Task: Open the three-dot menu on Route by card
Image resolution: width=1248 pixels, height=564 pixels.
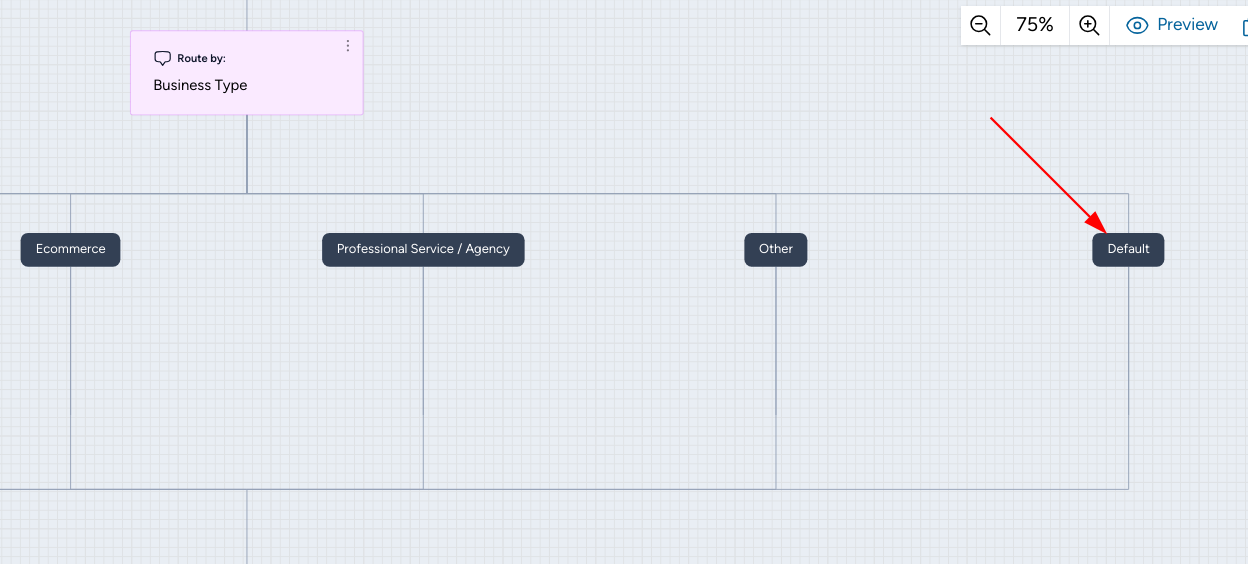Action: coord(348,46)
